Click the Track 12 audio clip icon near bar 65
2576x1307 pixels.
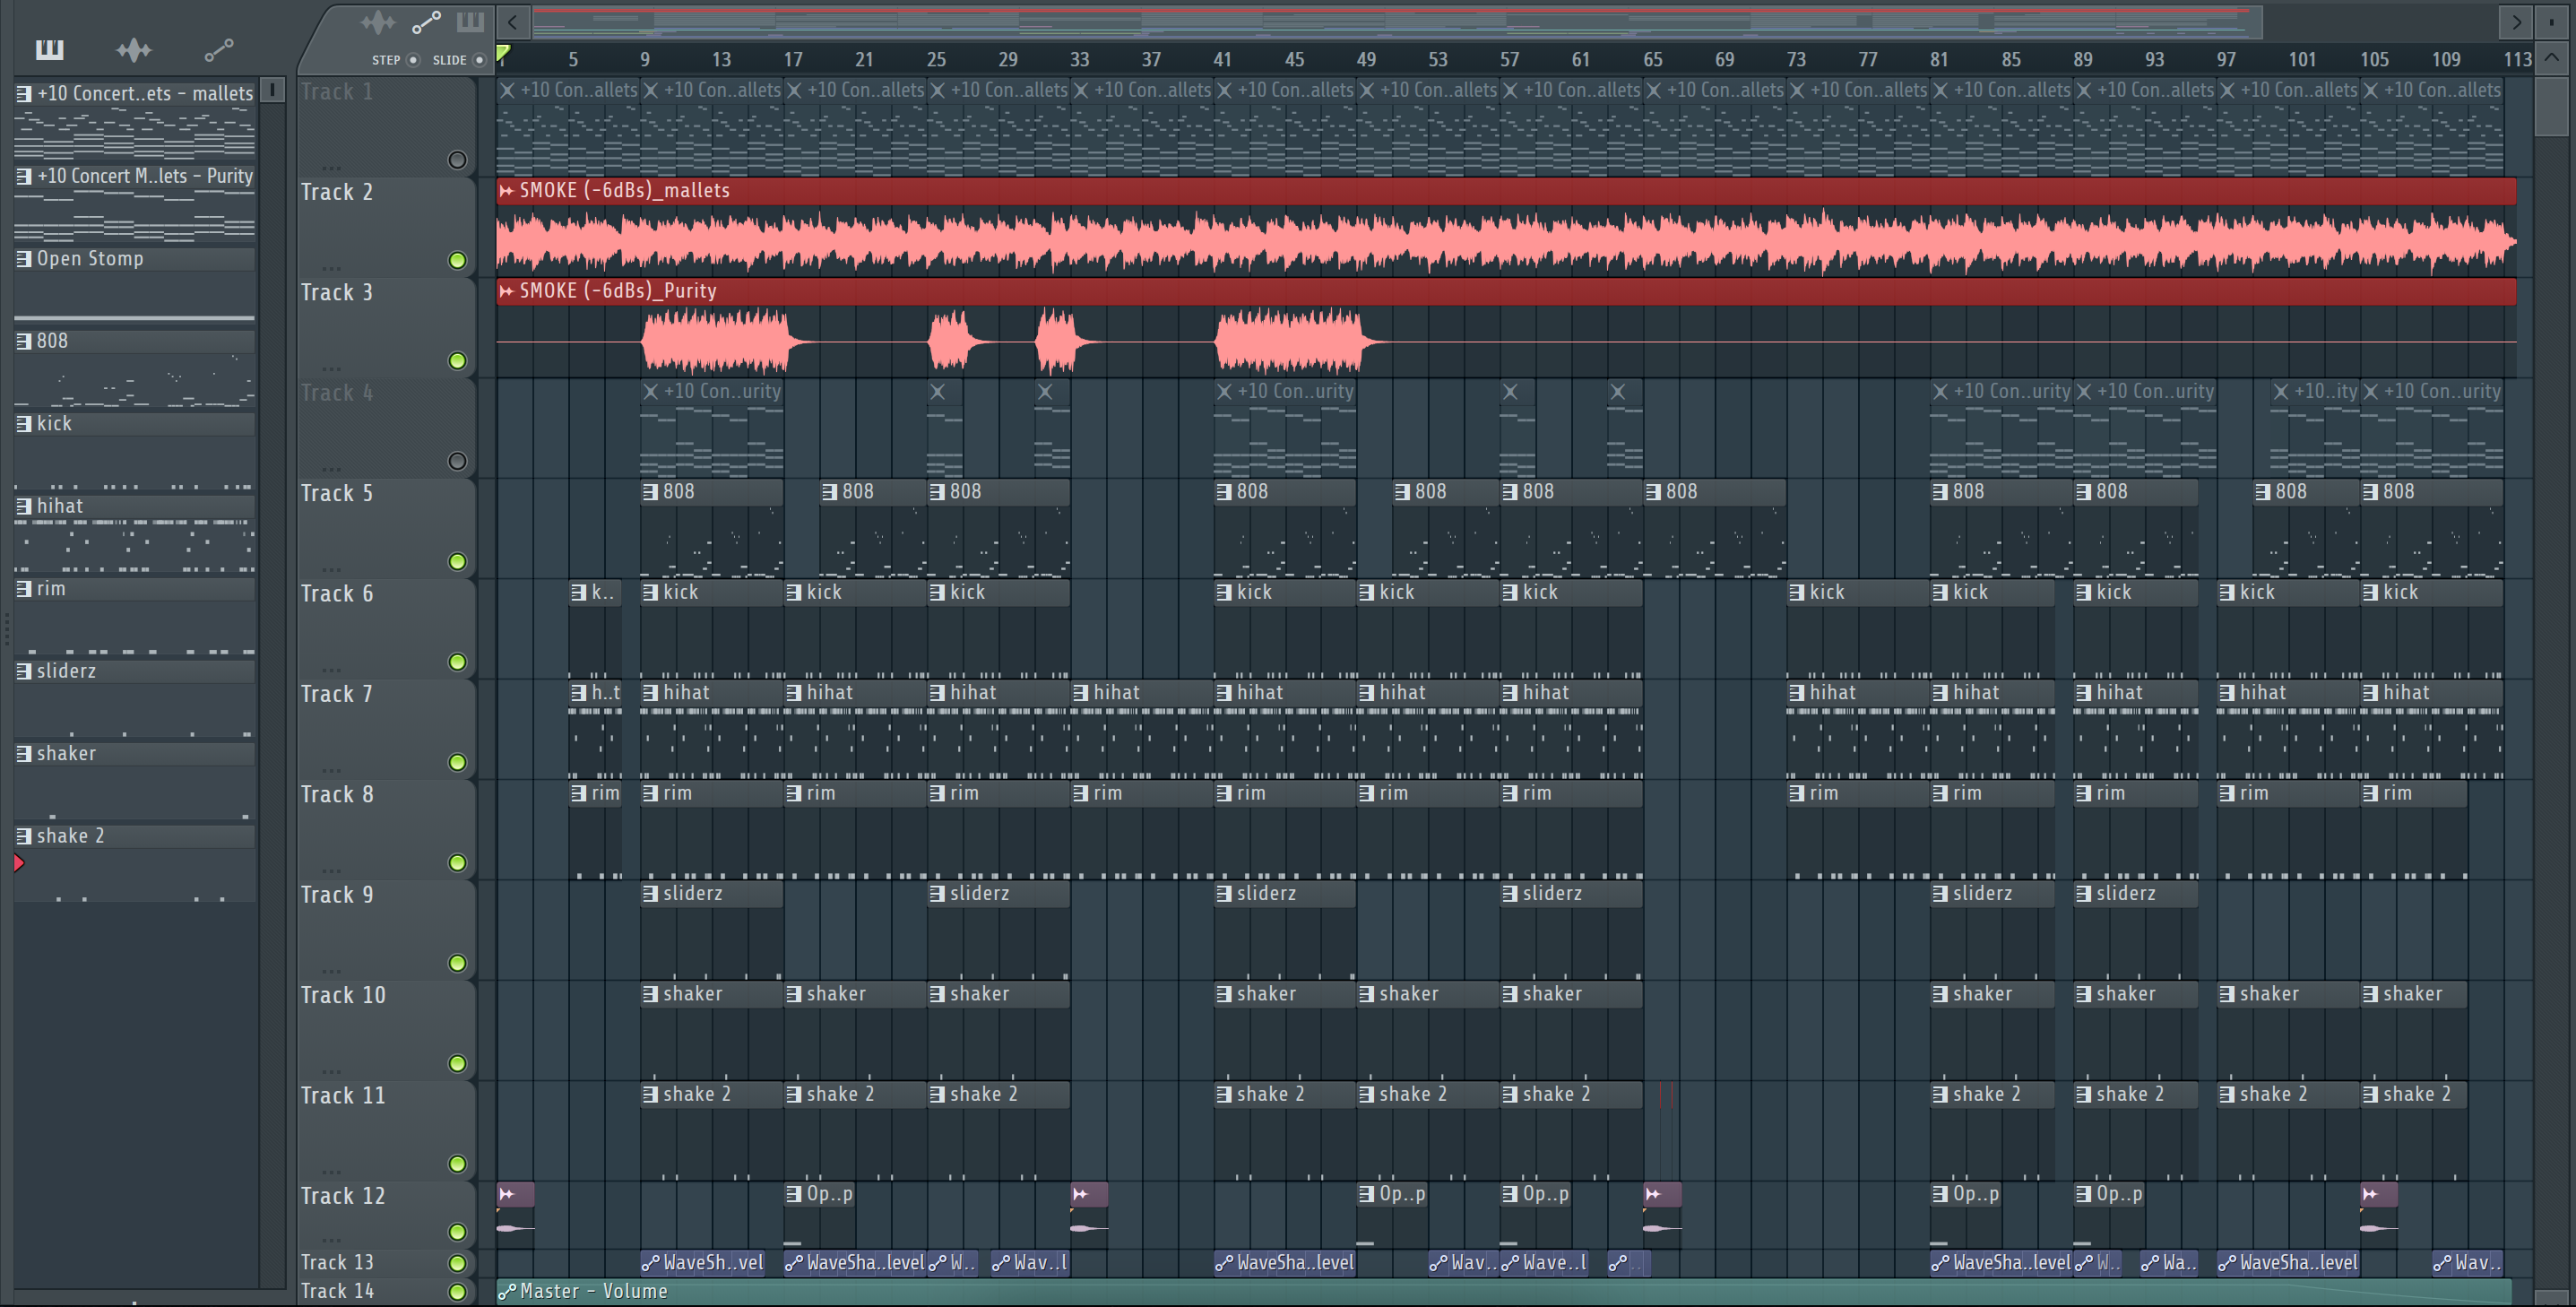(x=1653, y=1194)
